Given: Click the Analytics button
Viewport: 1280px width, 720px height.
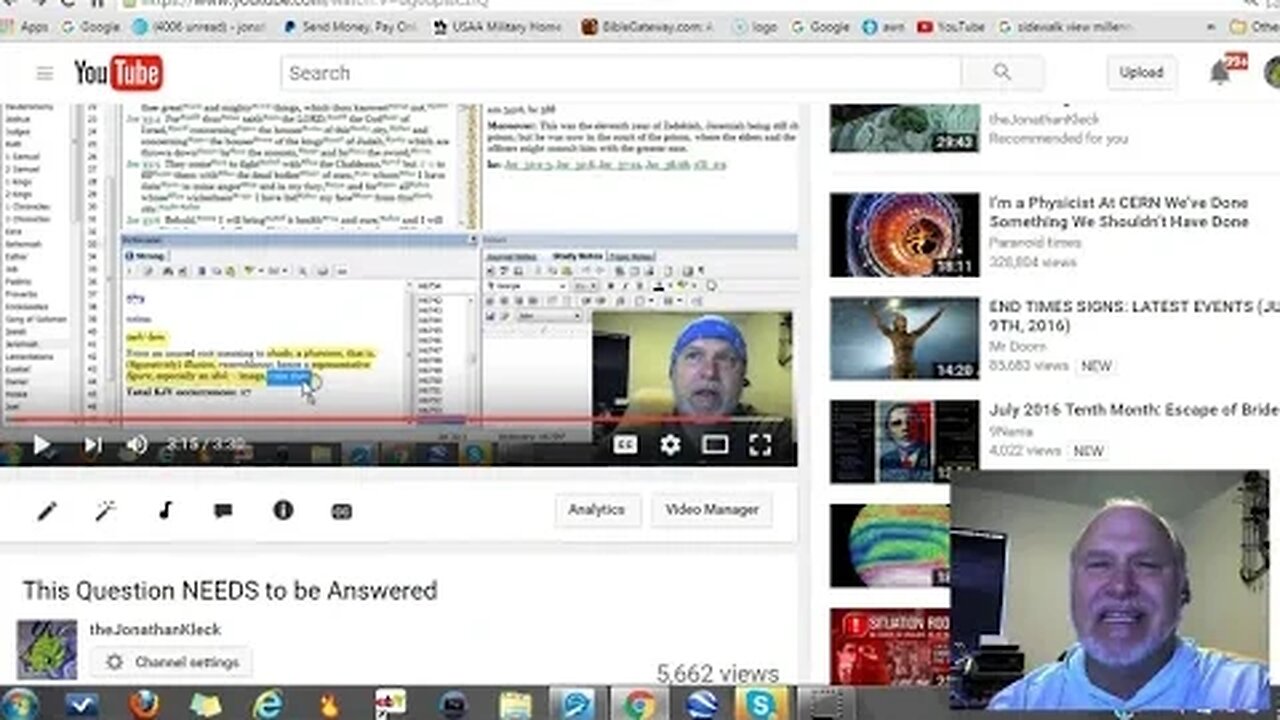Looking at the screenshot, I should (597, 510).
